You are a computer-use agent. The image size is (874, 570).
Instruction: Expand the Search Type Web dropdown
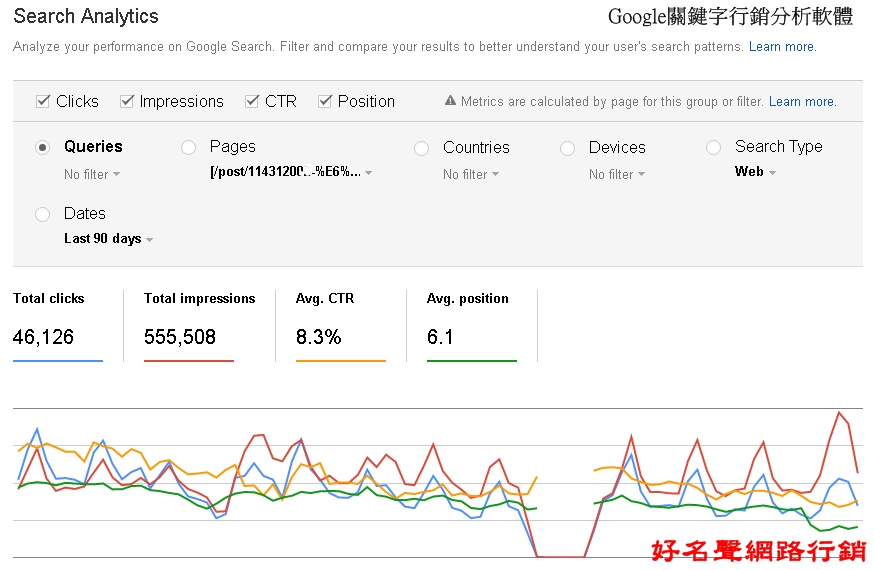coord(755,172)
